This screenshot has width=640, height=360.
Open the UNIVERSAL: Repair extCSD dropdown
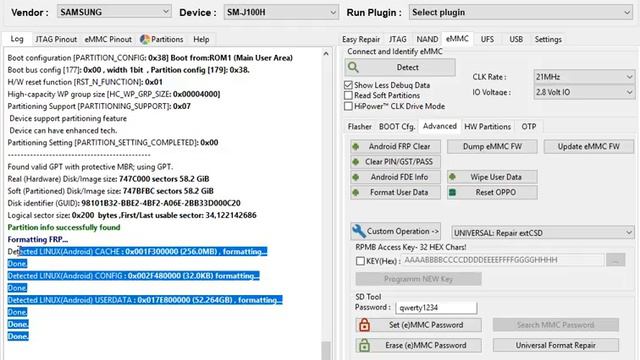[543, 233]
